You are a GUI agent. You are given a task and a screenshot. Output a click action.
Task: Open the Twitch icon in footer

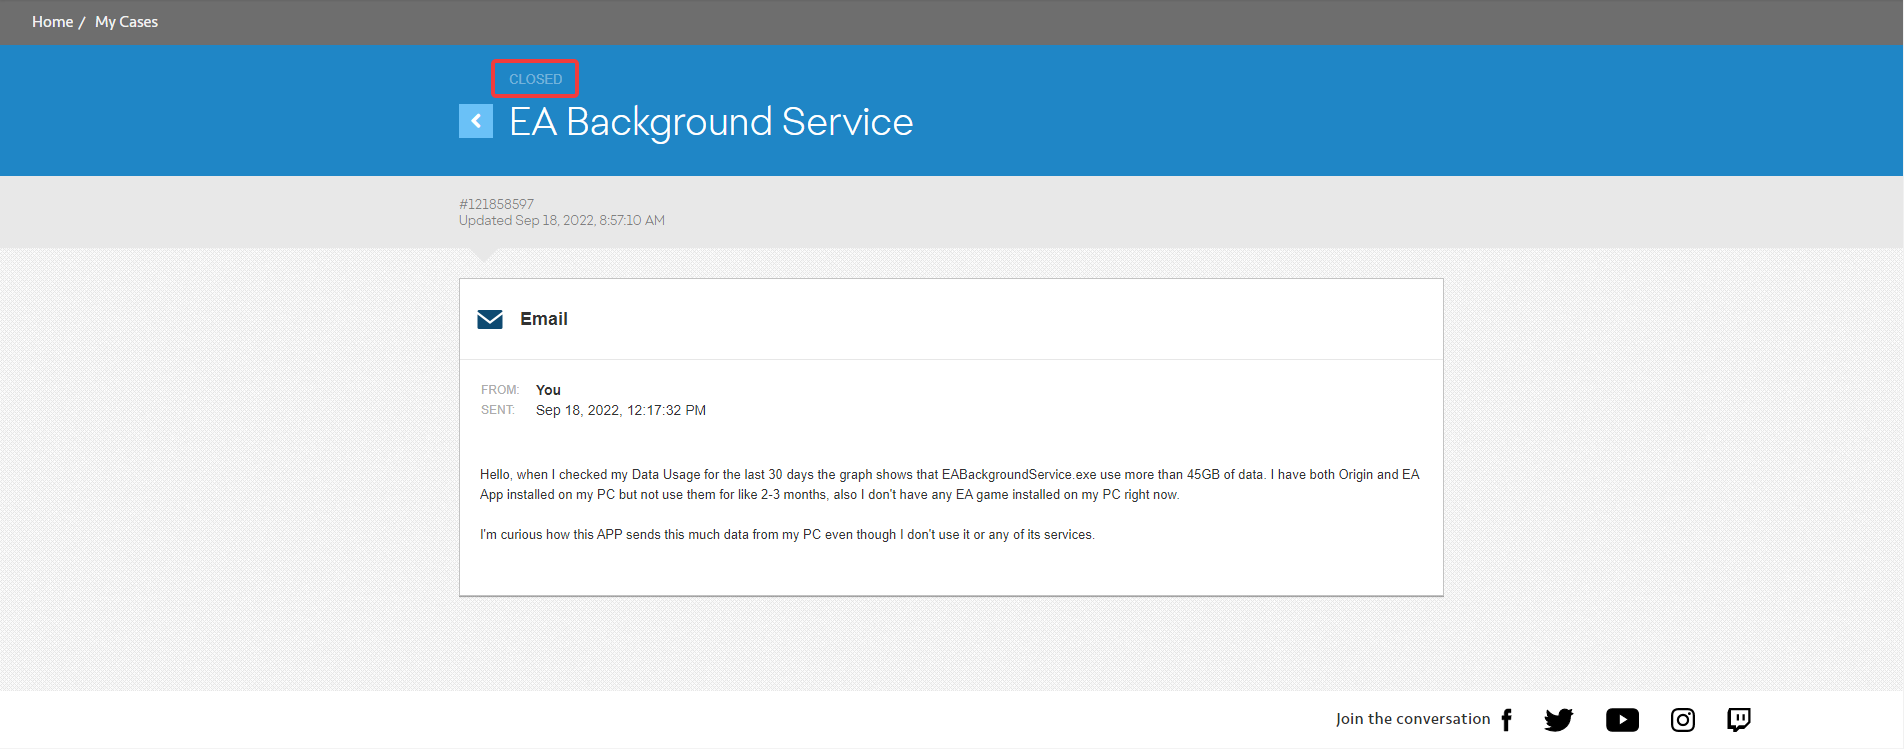pyautogui.click(x=1739, y=719)
